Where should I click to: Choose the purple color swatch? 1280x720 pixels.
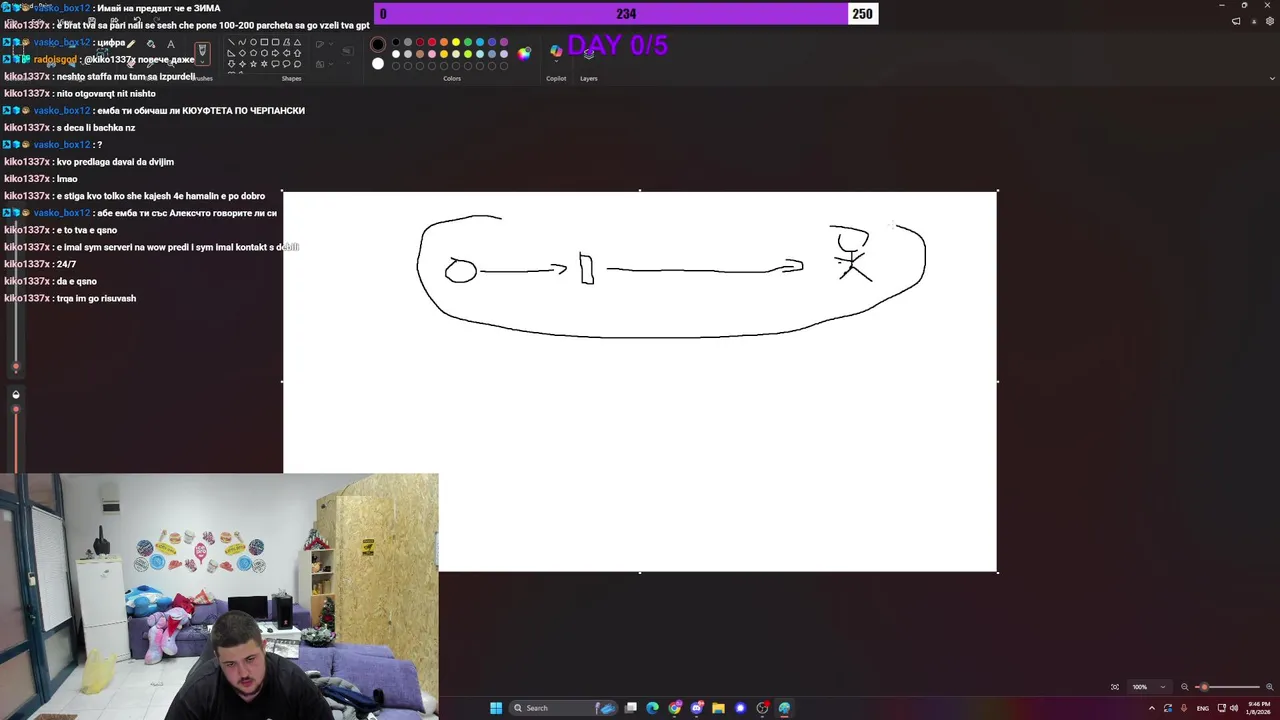pyautogui.click(x=504, y=42)
